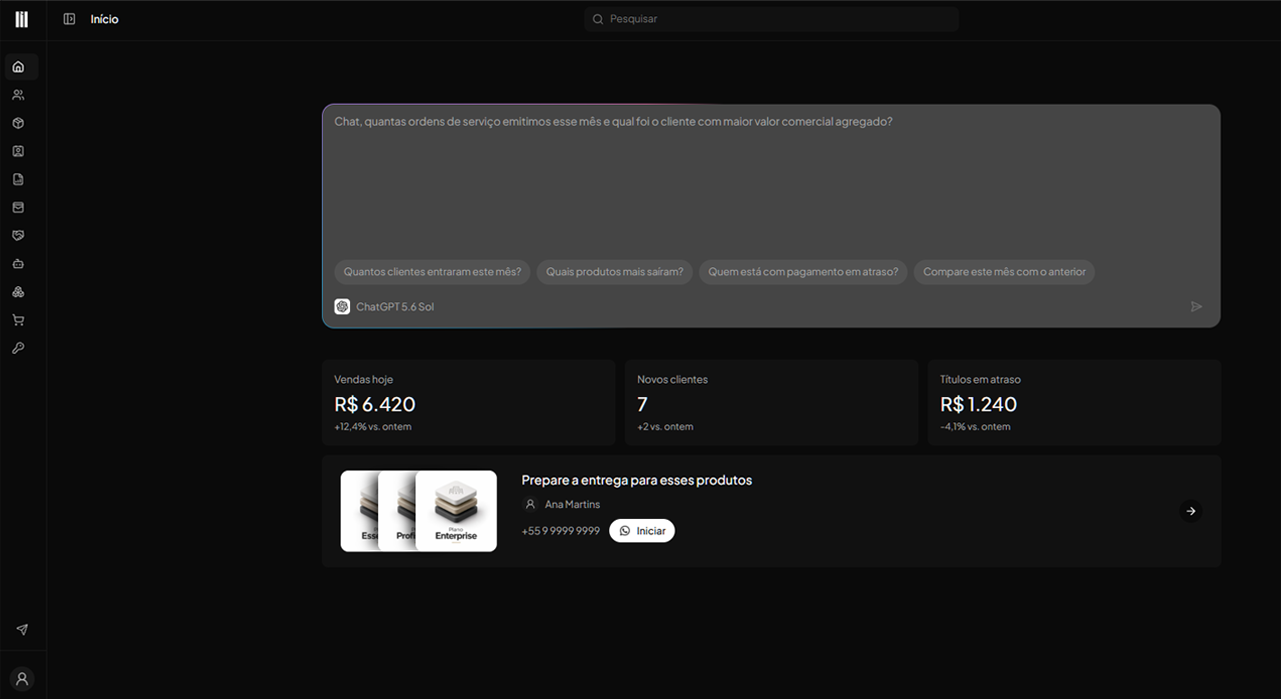Click the R$ 6.420 value
The height and width of the screenshot is (699, 1281).
pyautogui.click(x=375, y=404)
